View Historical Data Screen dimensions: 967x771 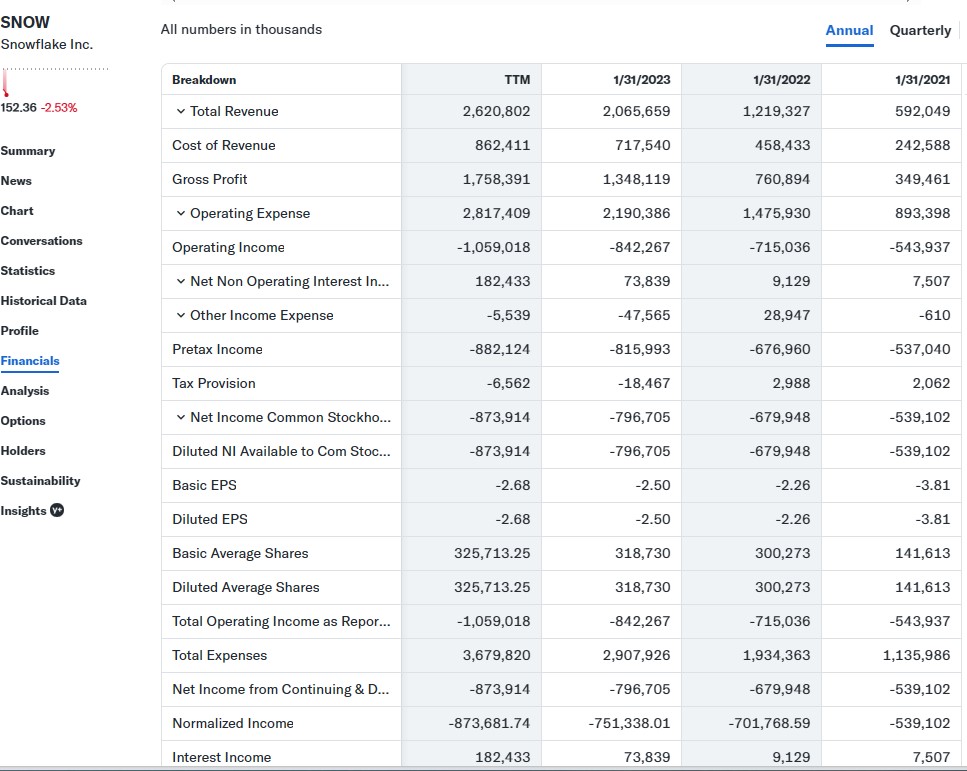(x=44, y=301)
